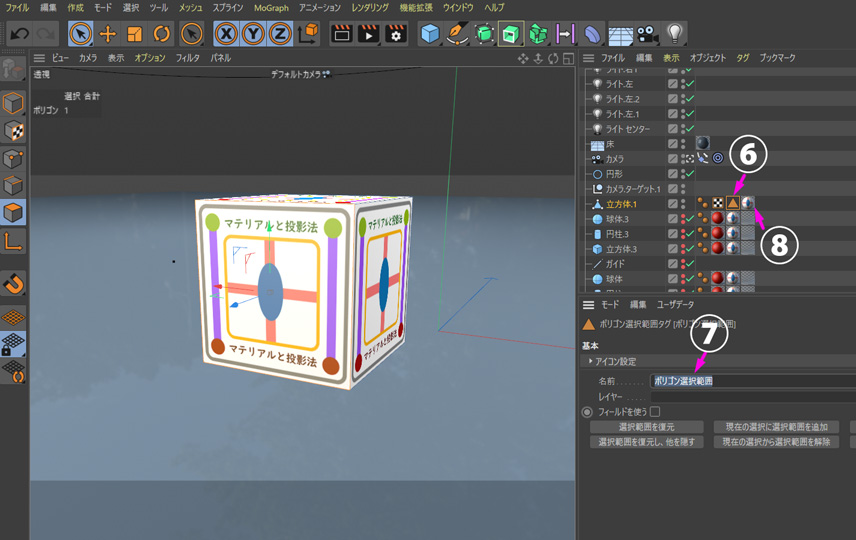Open the viewport hamburger menu
Screen dimensions: 856x540
click(x=39, y=58)
